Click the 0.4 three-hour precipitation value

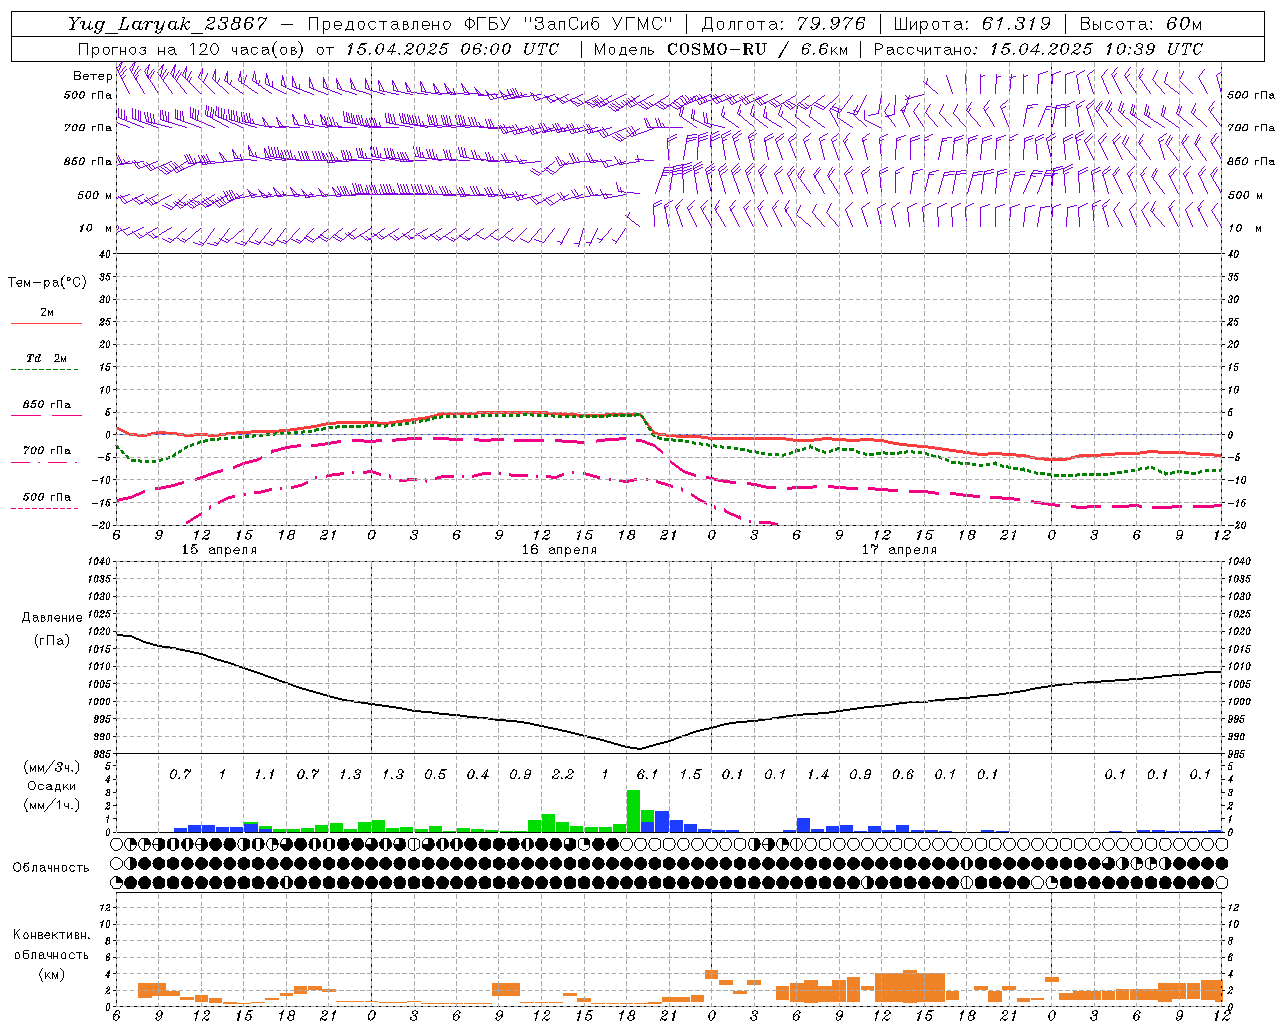click(477, 774)
